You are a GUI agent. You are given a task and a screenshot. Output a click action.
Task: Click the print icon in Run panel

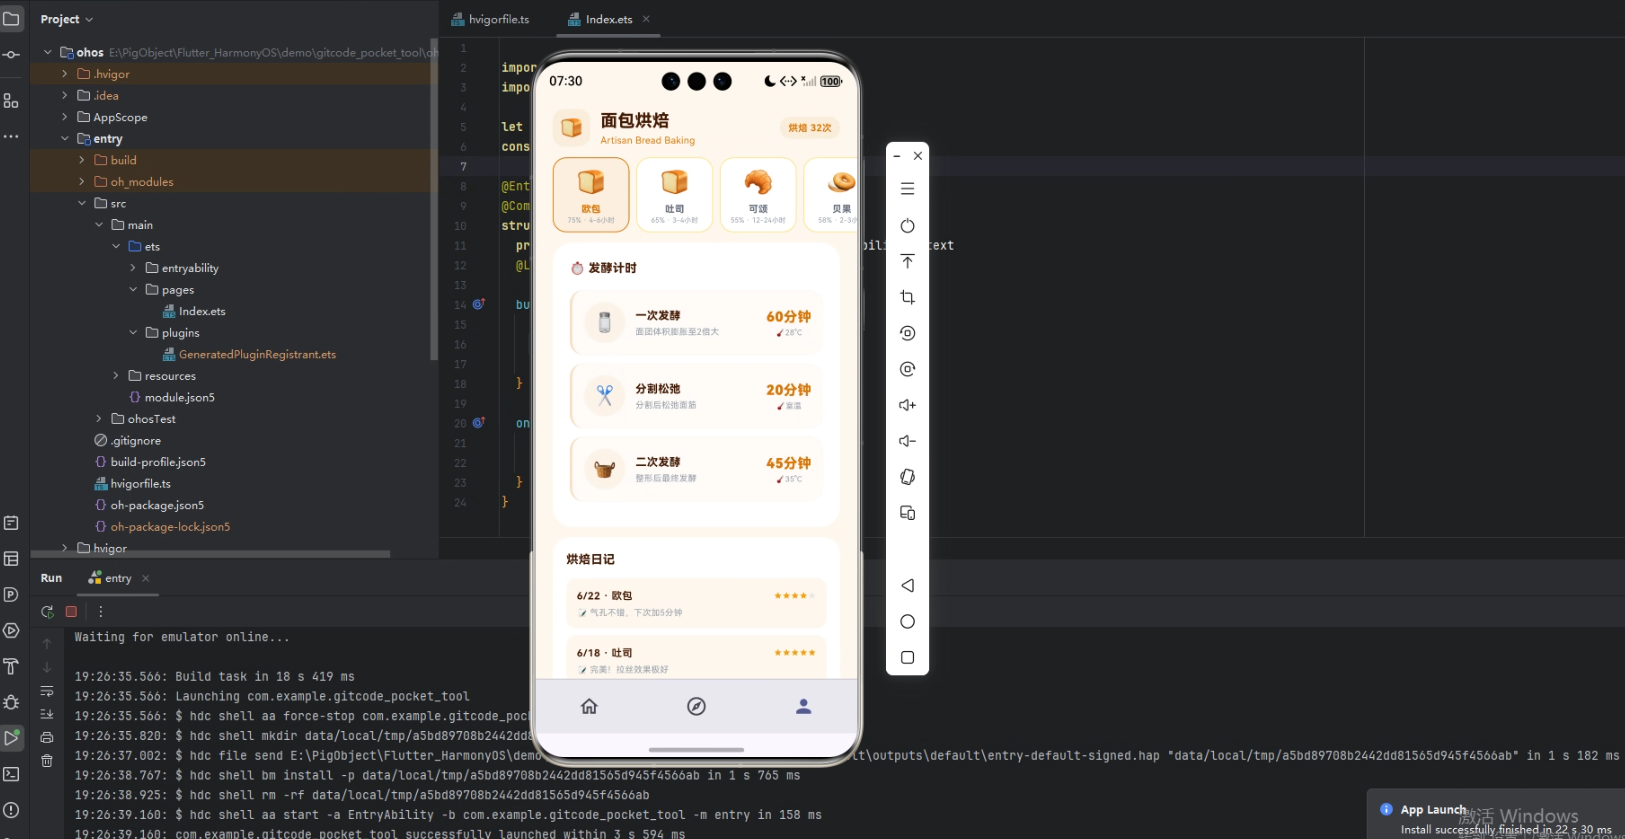[47, 737]
